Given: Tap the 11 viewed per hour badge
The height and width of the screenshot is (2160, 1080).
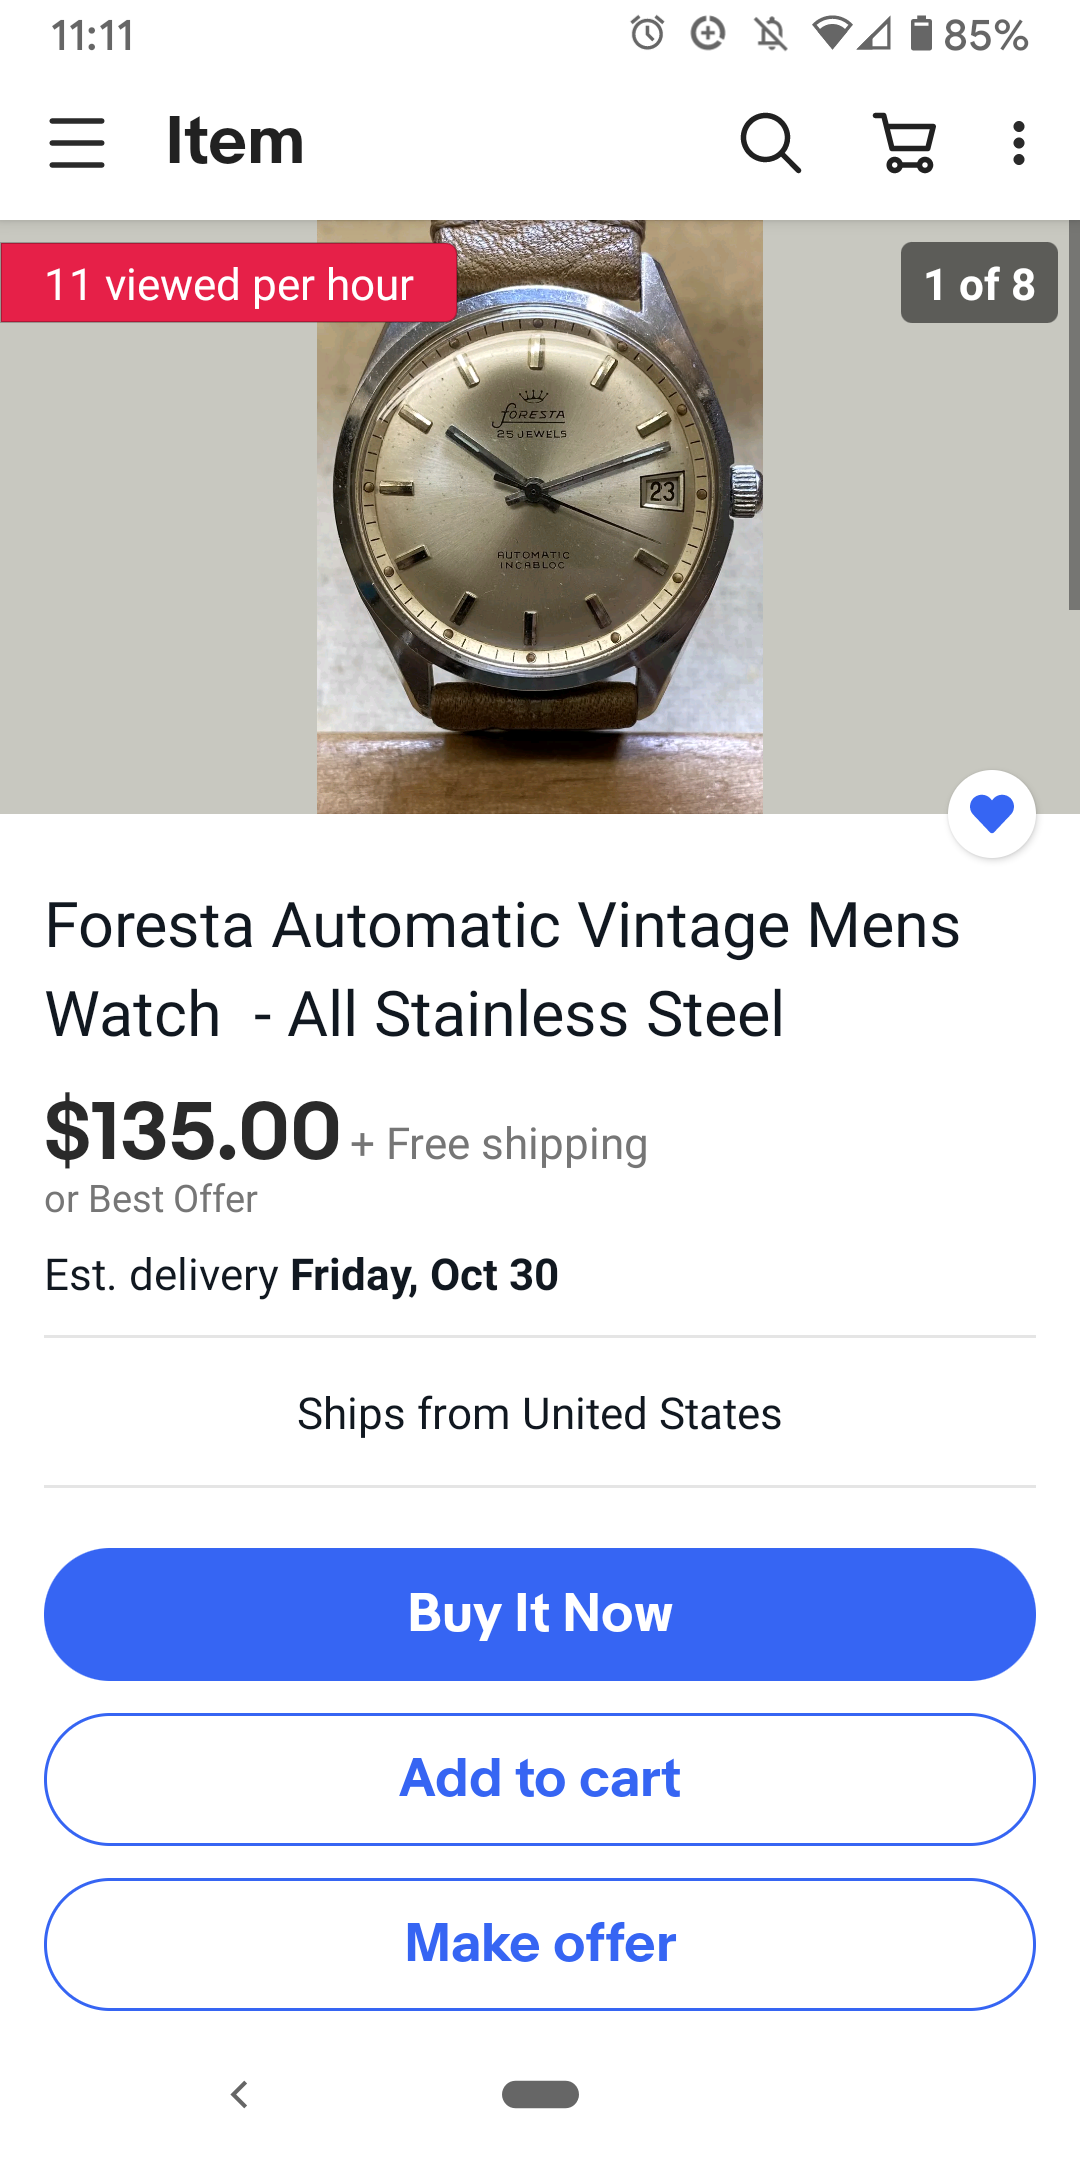Looking at the screenshot, I should [229, 284].
